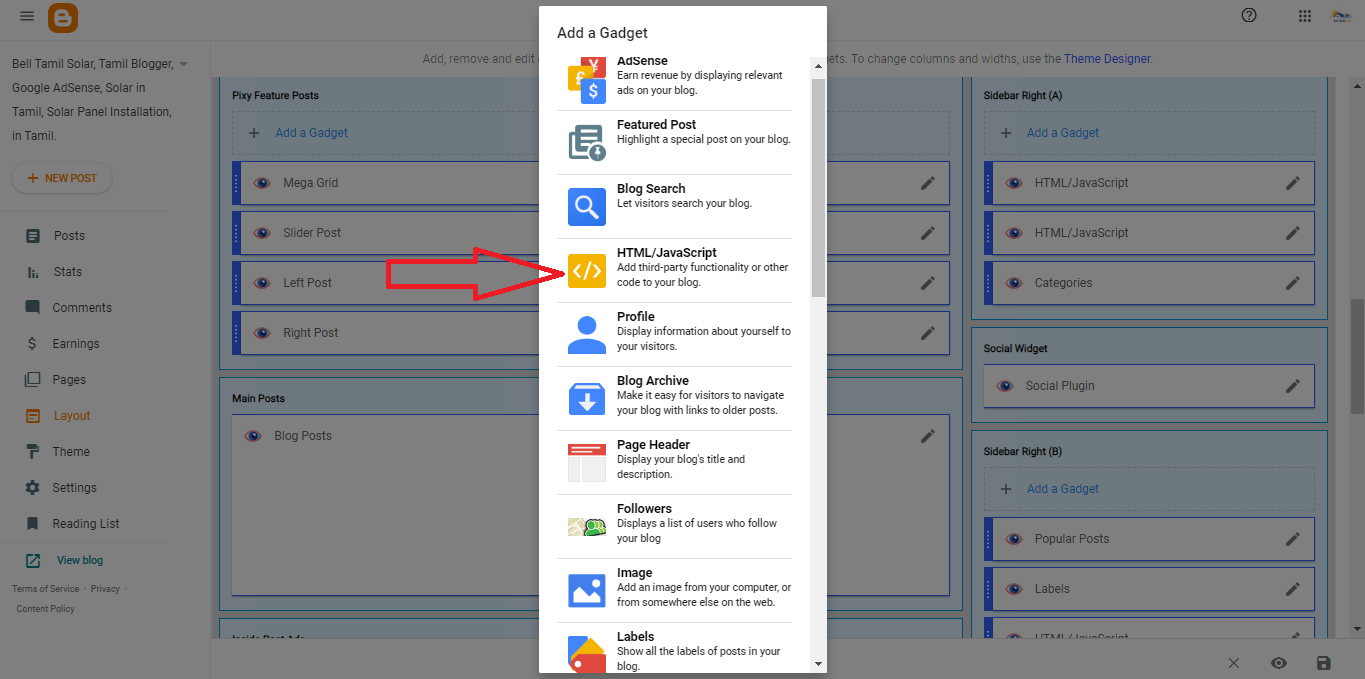Viewport: 1365px width, 679px height.
Task: Select the Featured Post gadget icon
Action: tap(587, 143)
